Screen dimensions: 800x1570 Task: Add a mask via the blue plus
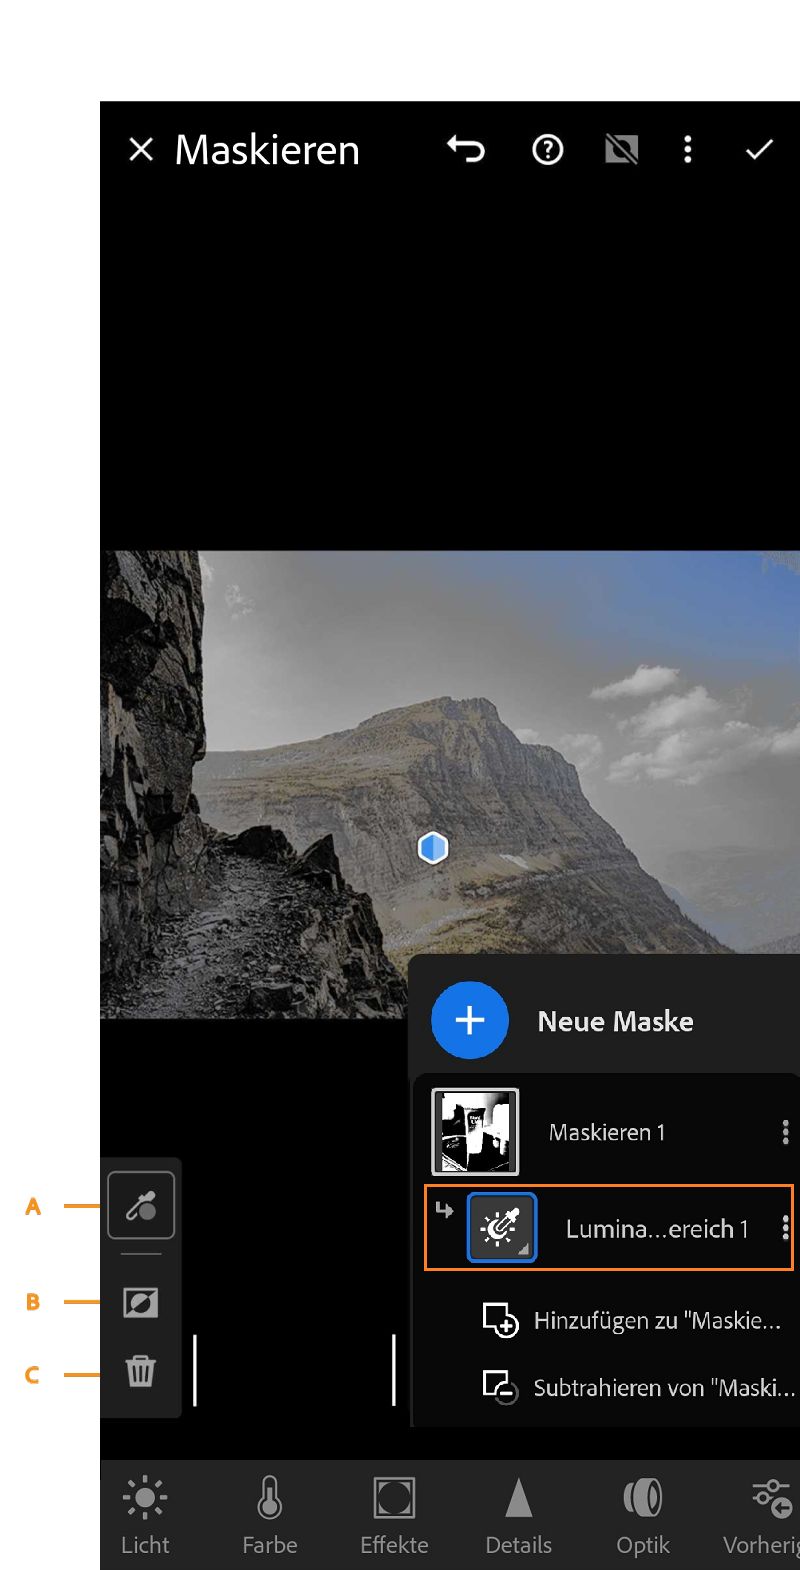(470, 1020)
